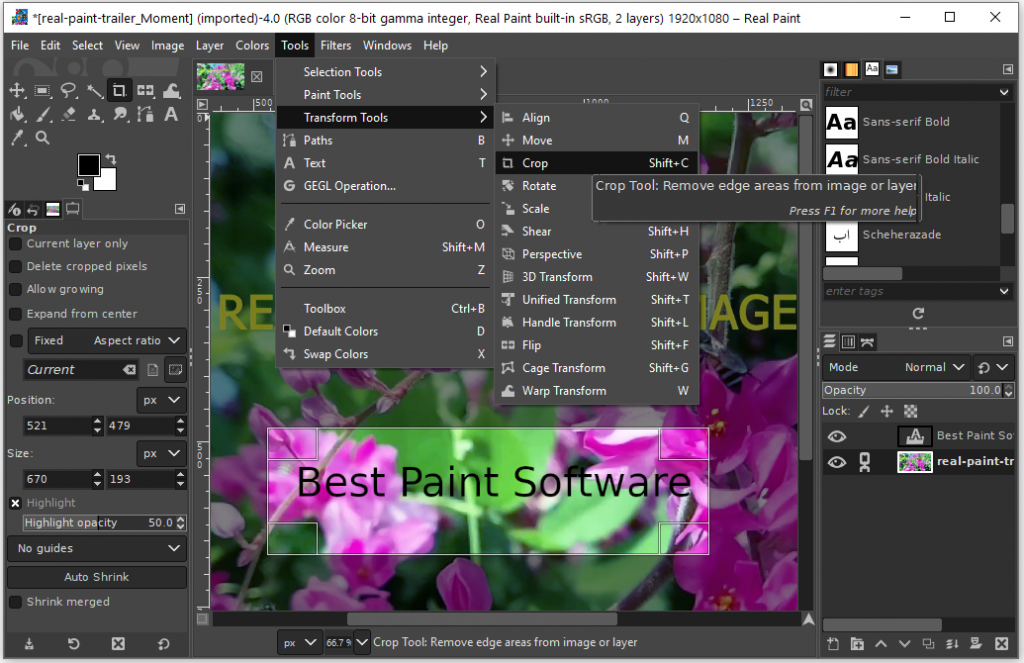Select the Eraser tool
This screenshot has width=1024, height=663.
tap(68, 114)
